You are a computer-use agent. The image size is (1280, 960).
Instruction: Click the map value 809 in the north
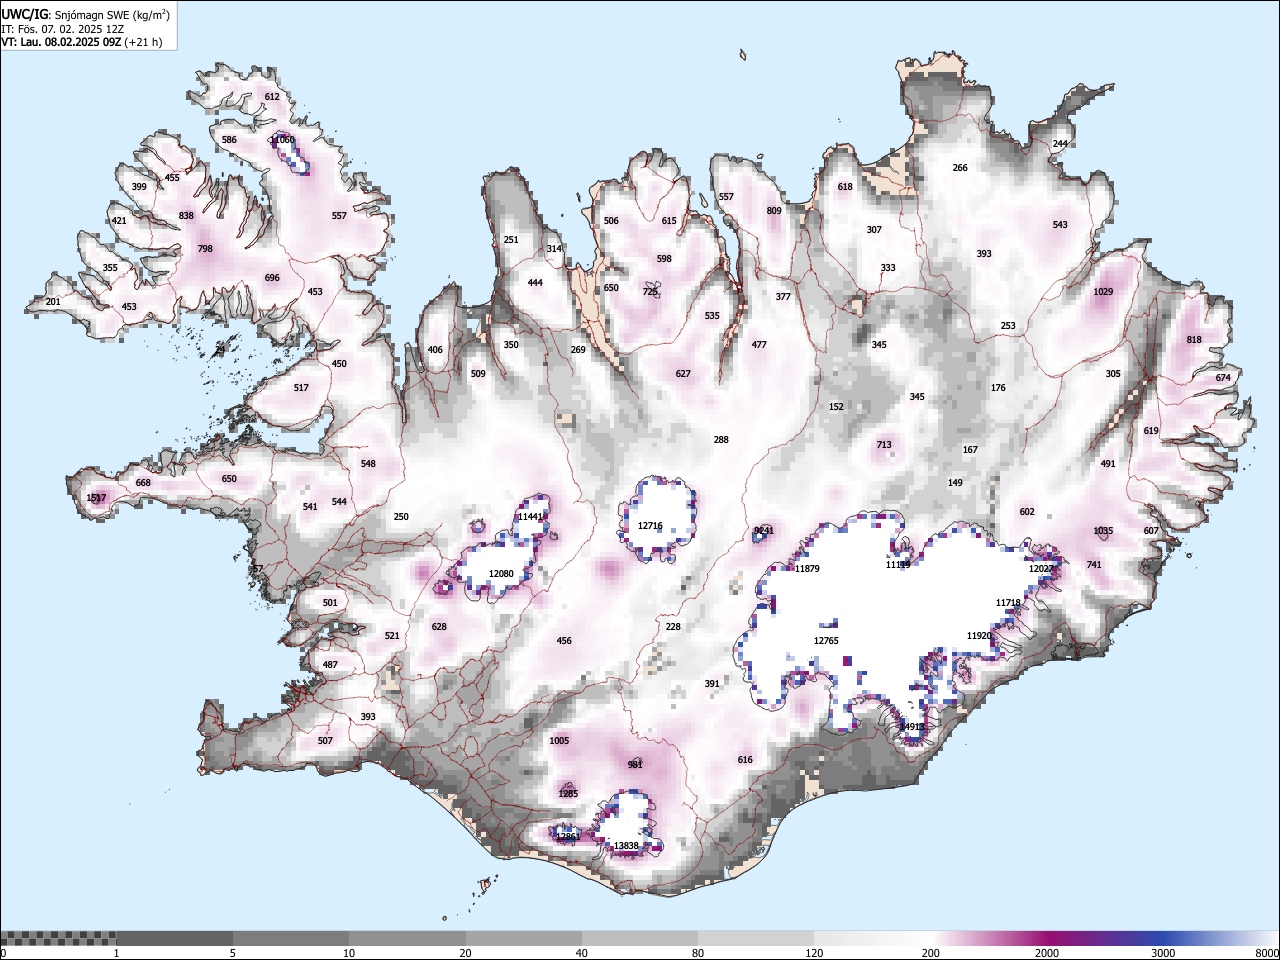(x=774, y=211)
